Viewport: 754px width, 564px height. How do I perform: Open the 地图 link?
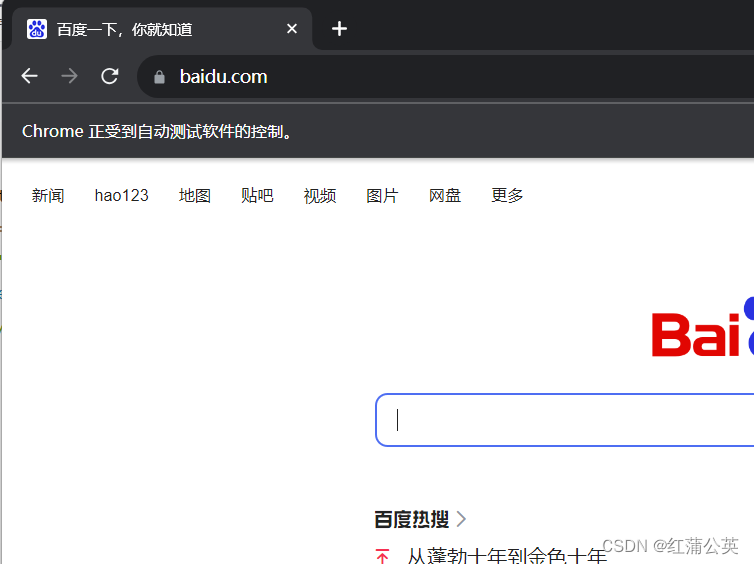195,196
